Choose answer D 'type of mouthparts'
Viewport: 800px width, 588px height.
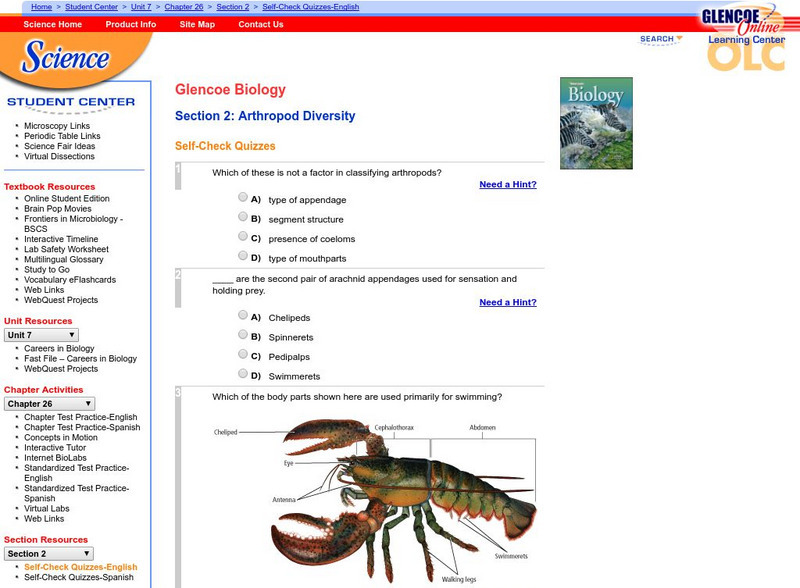242,255
